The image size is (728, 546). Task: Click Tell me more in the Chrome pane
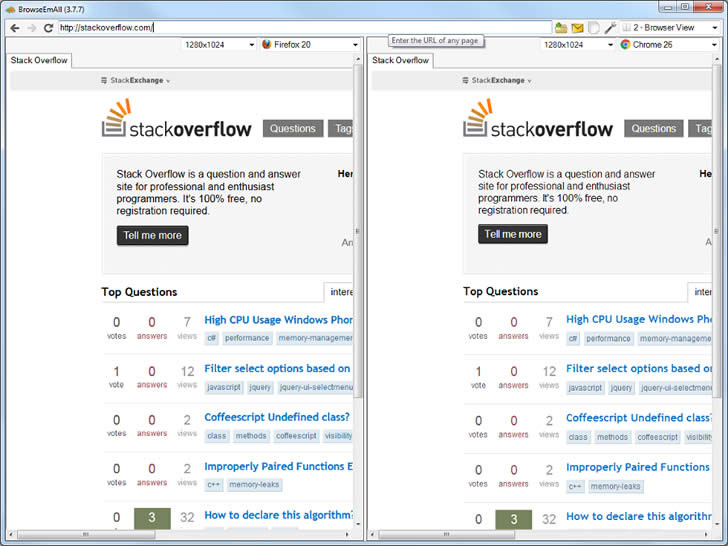(513, 234)
